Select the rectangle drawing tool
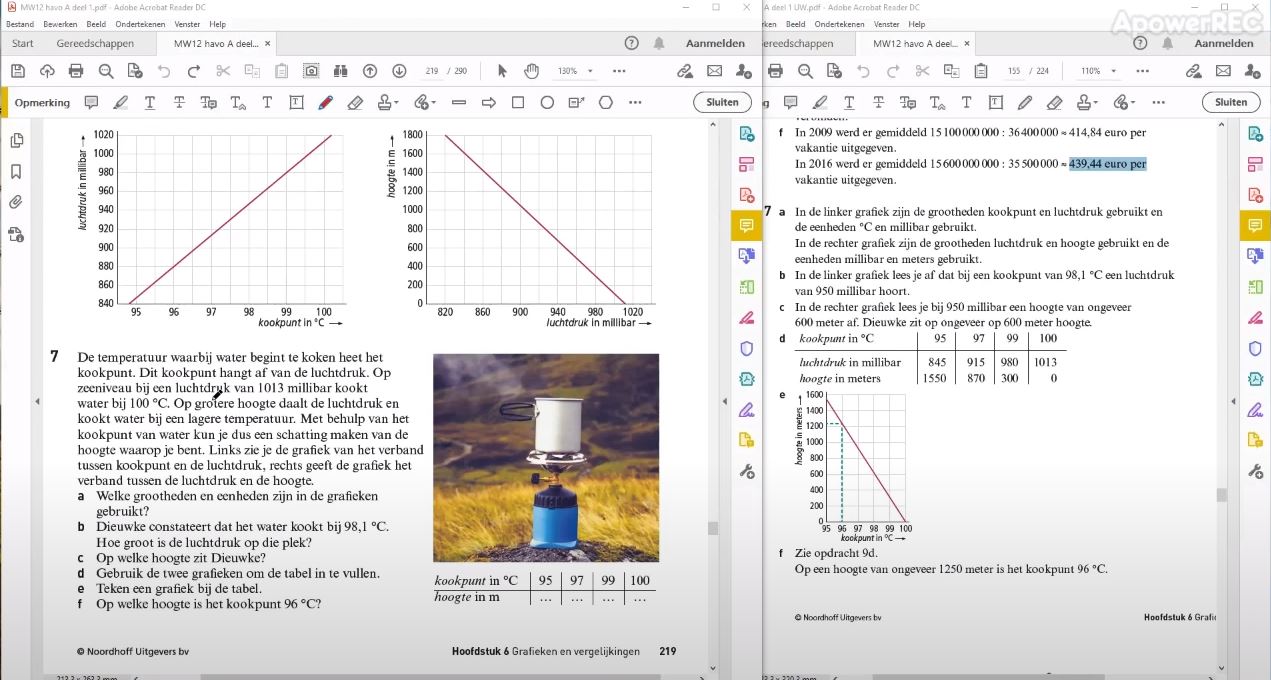 (x=518, y=102)
